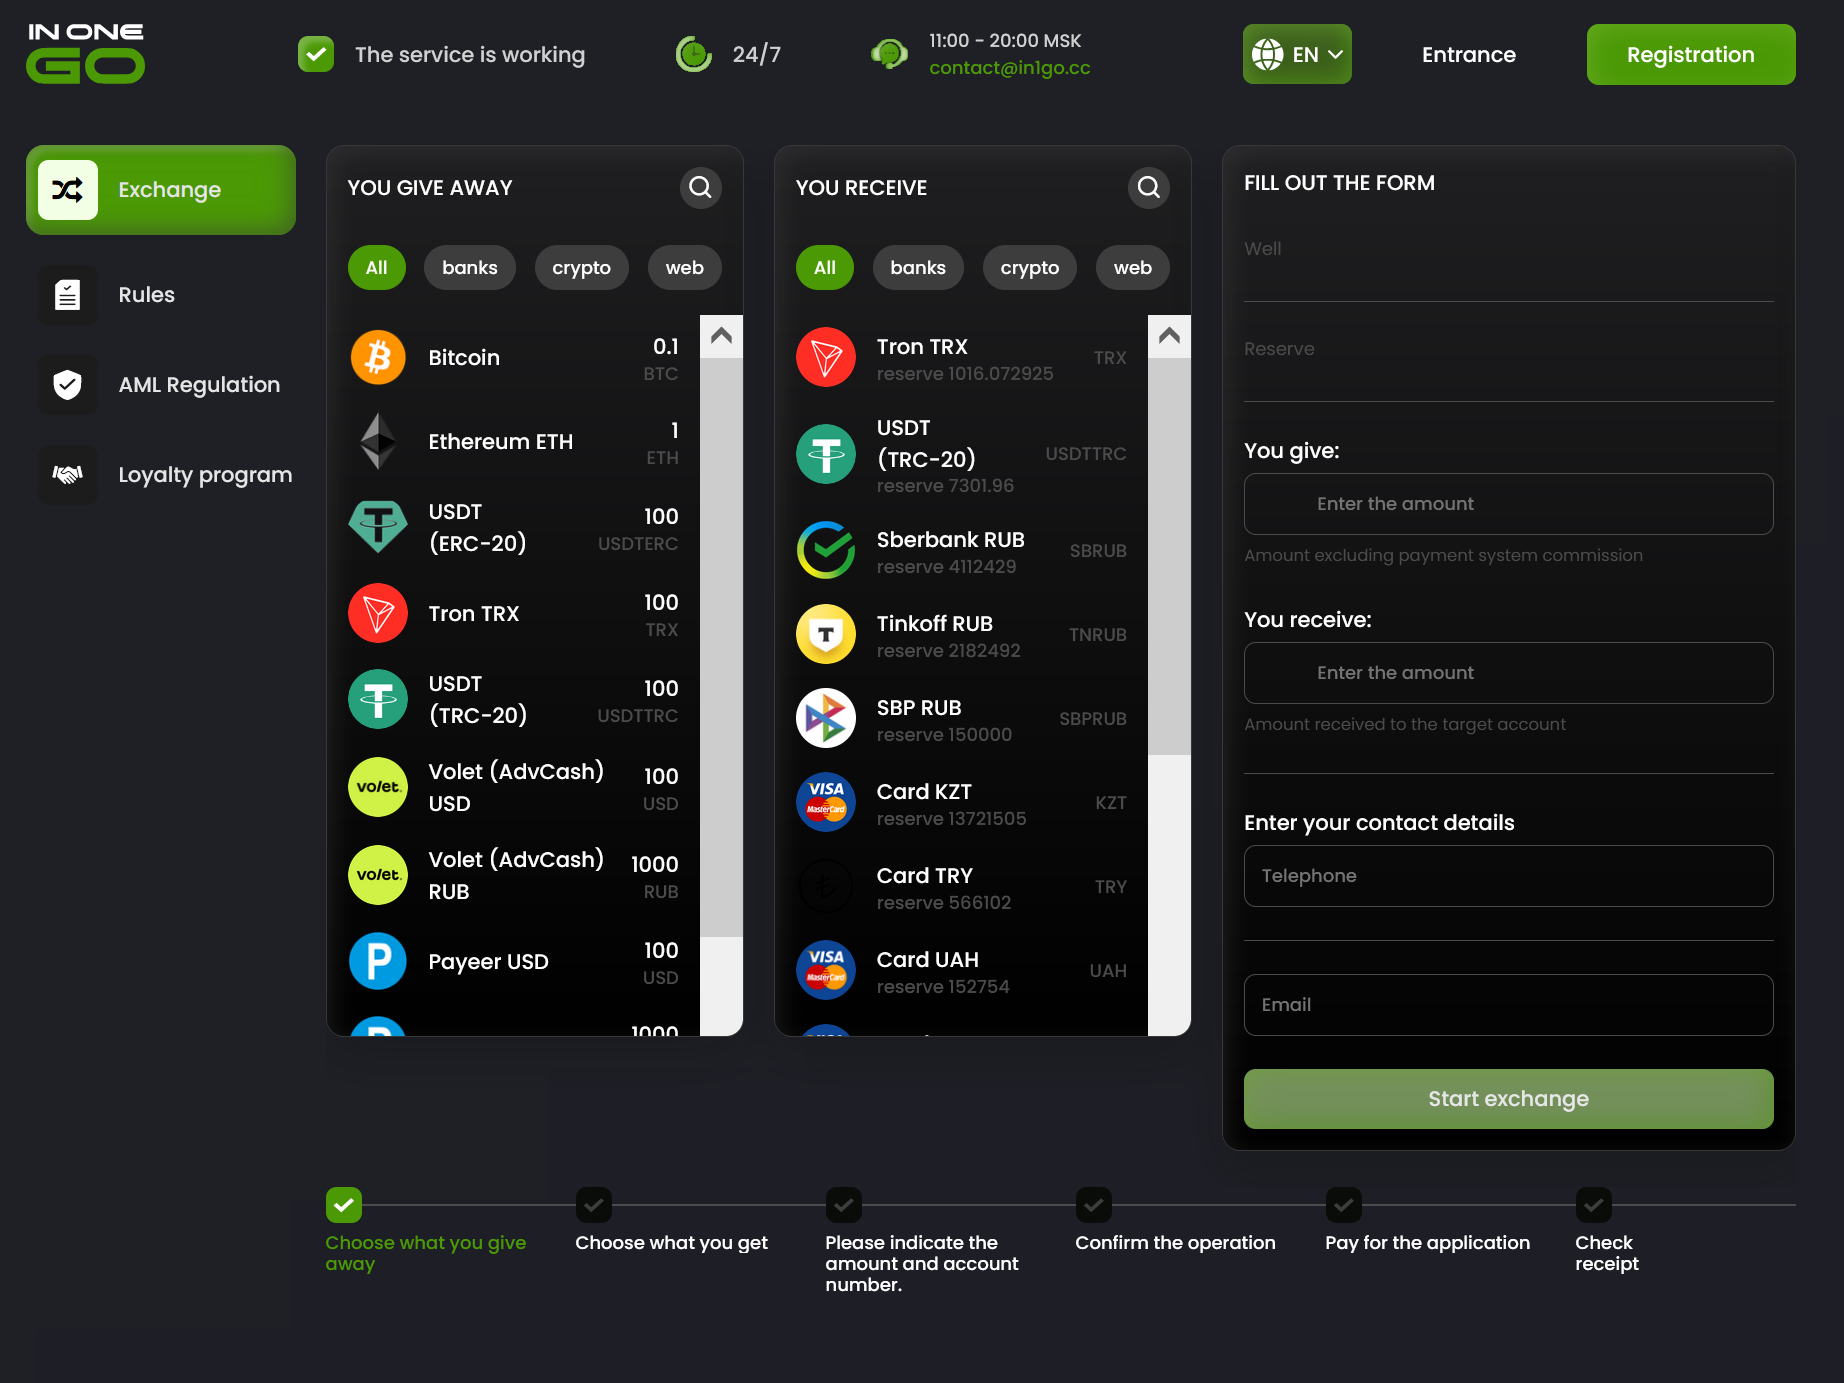Click the search icon in You Receive panel
The height and width of the screenshot is (1383, 1844).
[x=1148, y=188]
